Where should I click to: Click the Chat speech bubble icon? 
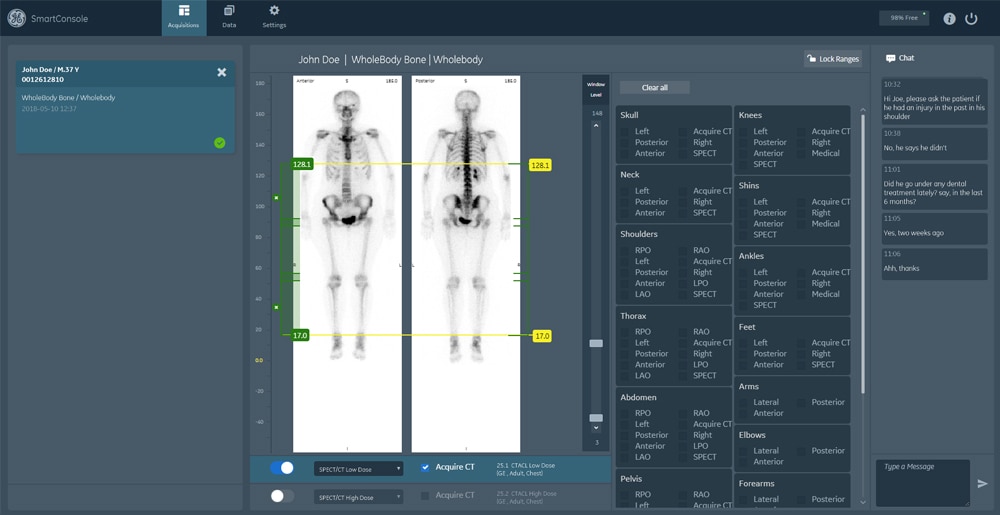coord(890,59)
